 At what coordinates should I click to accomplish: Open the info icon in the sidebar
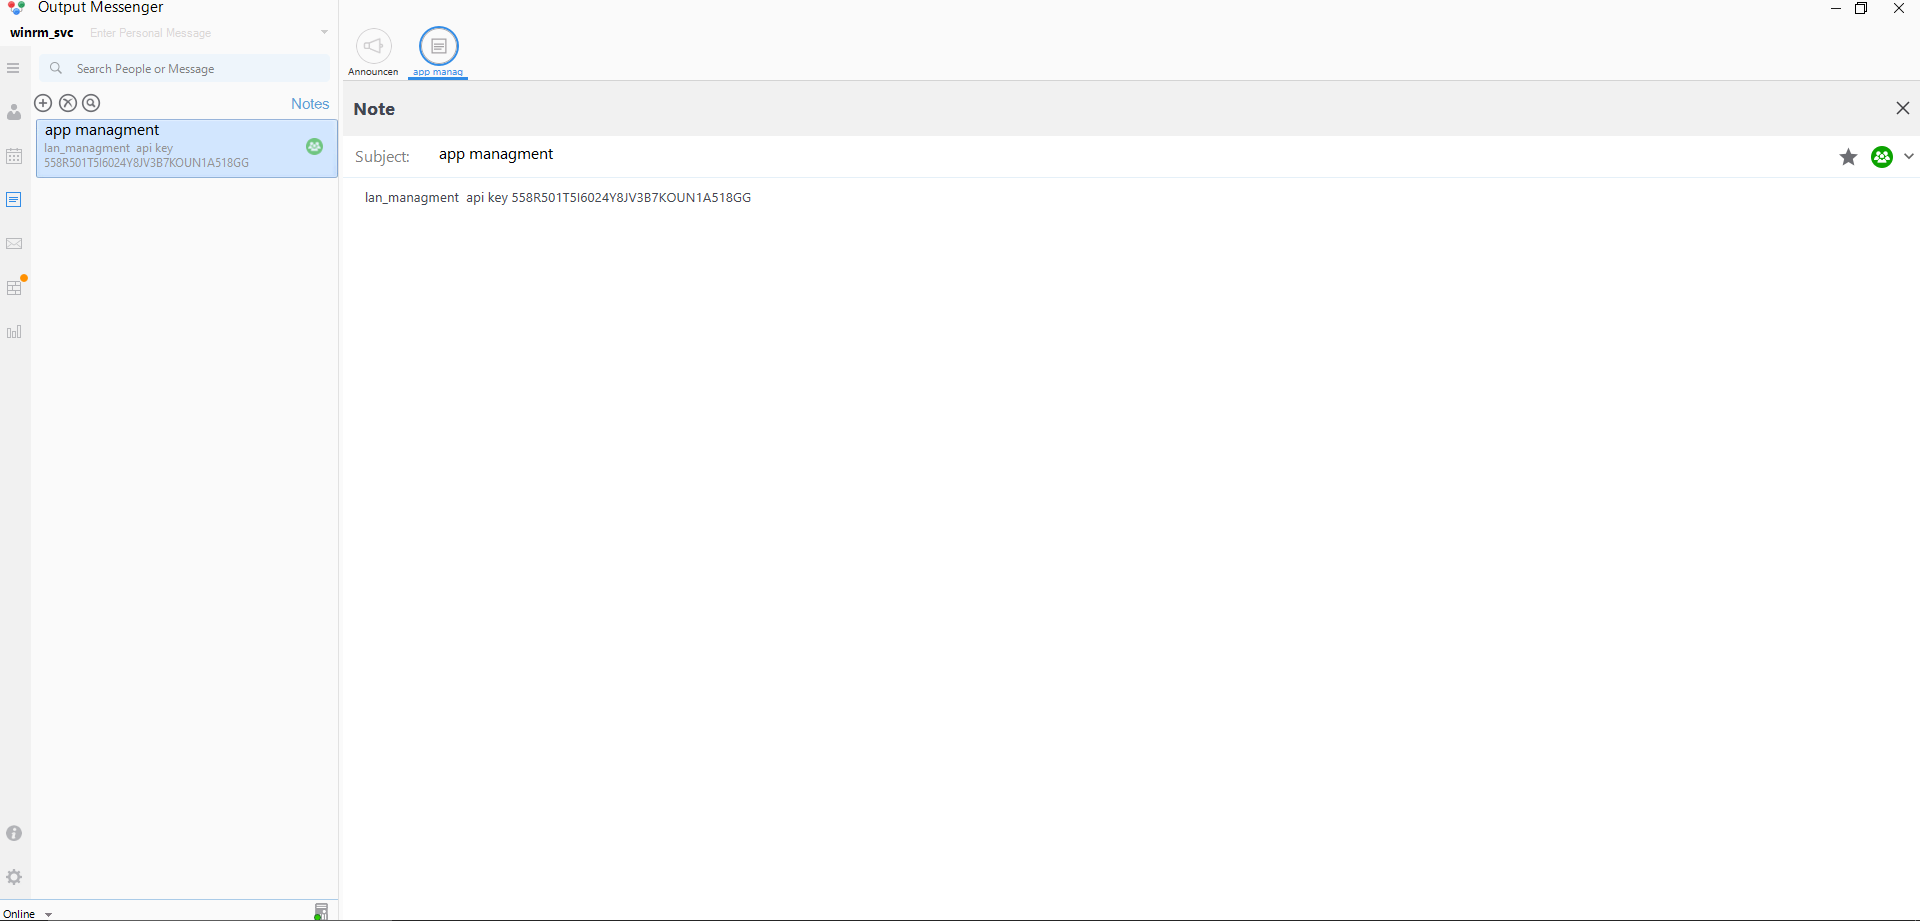[x=14, y=833]
